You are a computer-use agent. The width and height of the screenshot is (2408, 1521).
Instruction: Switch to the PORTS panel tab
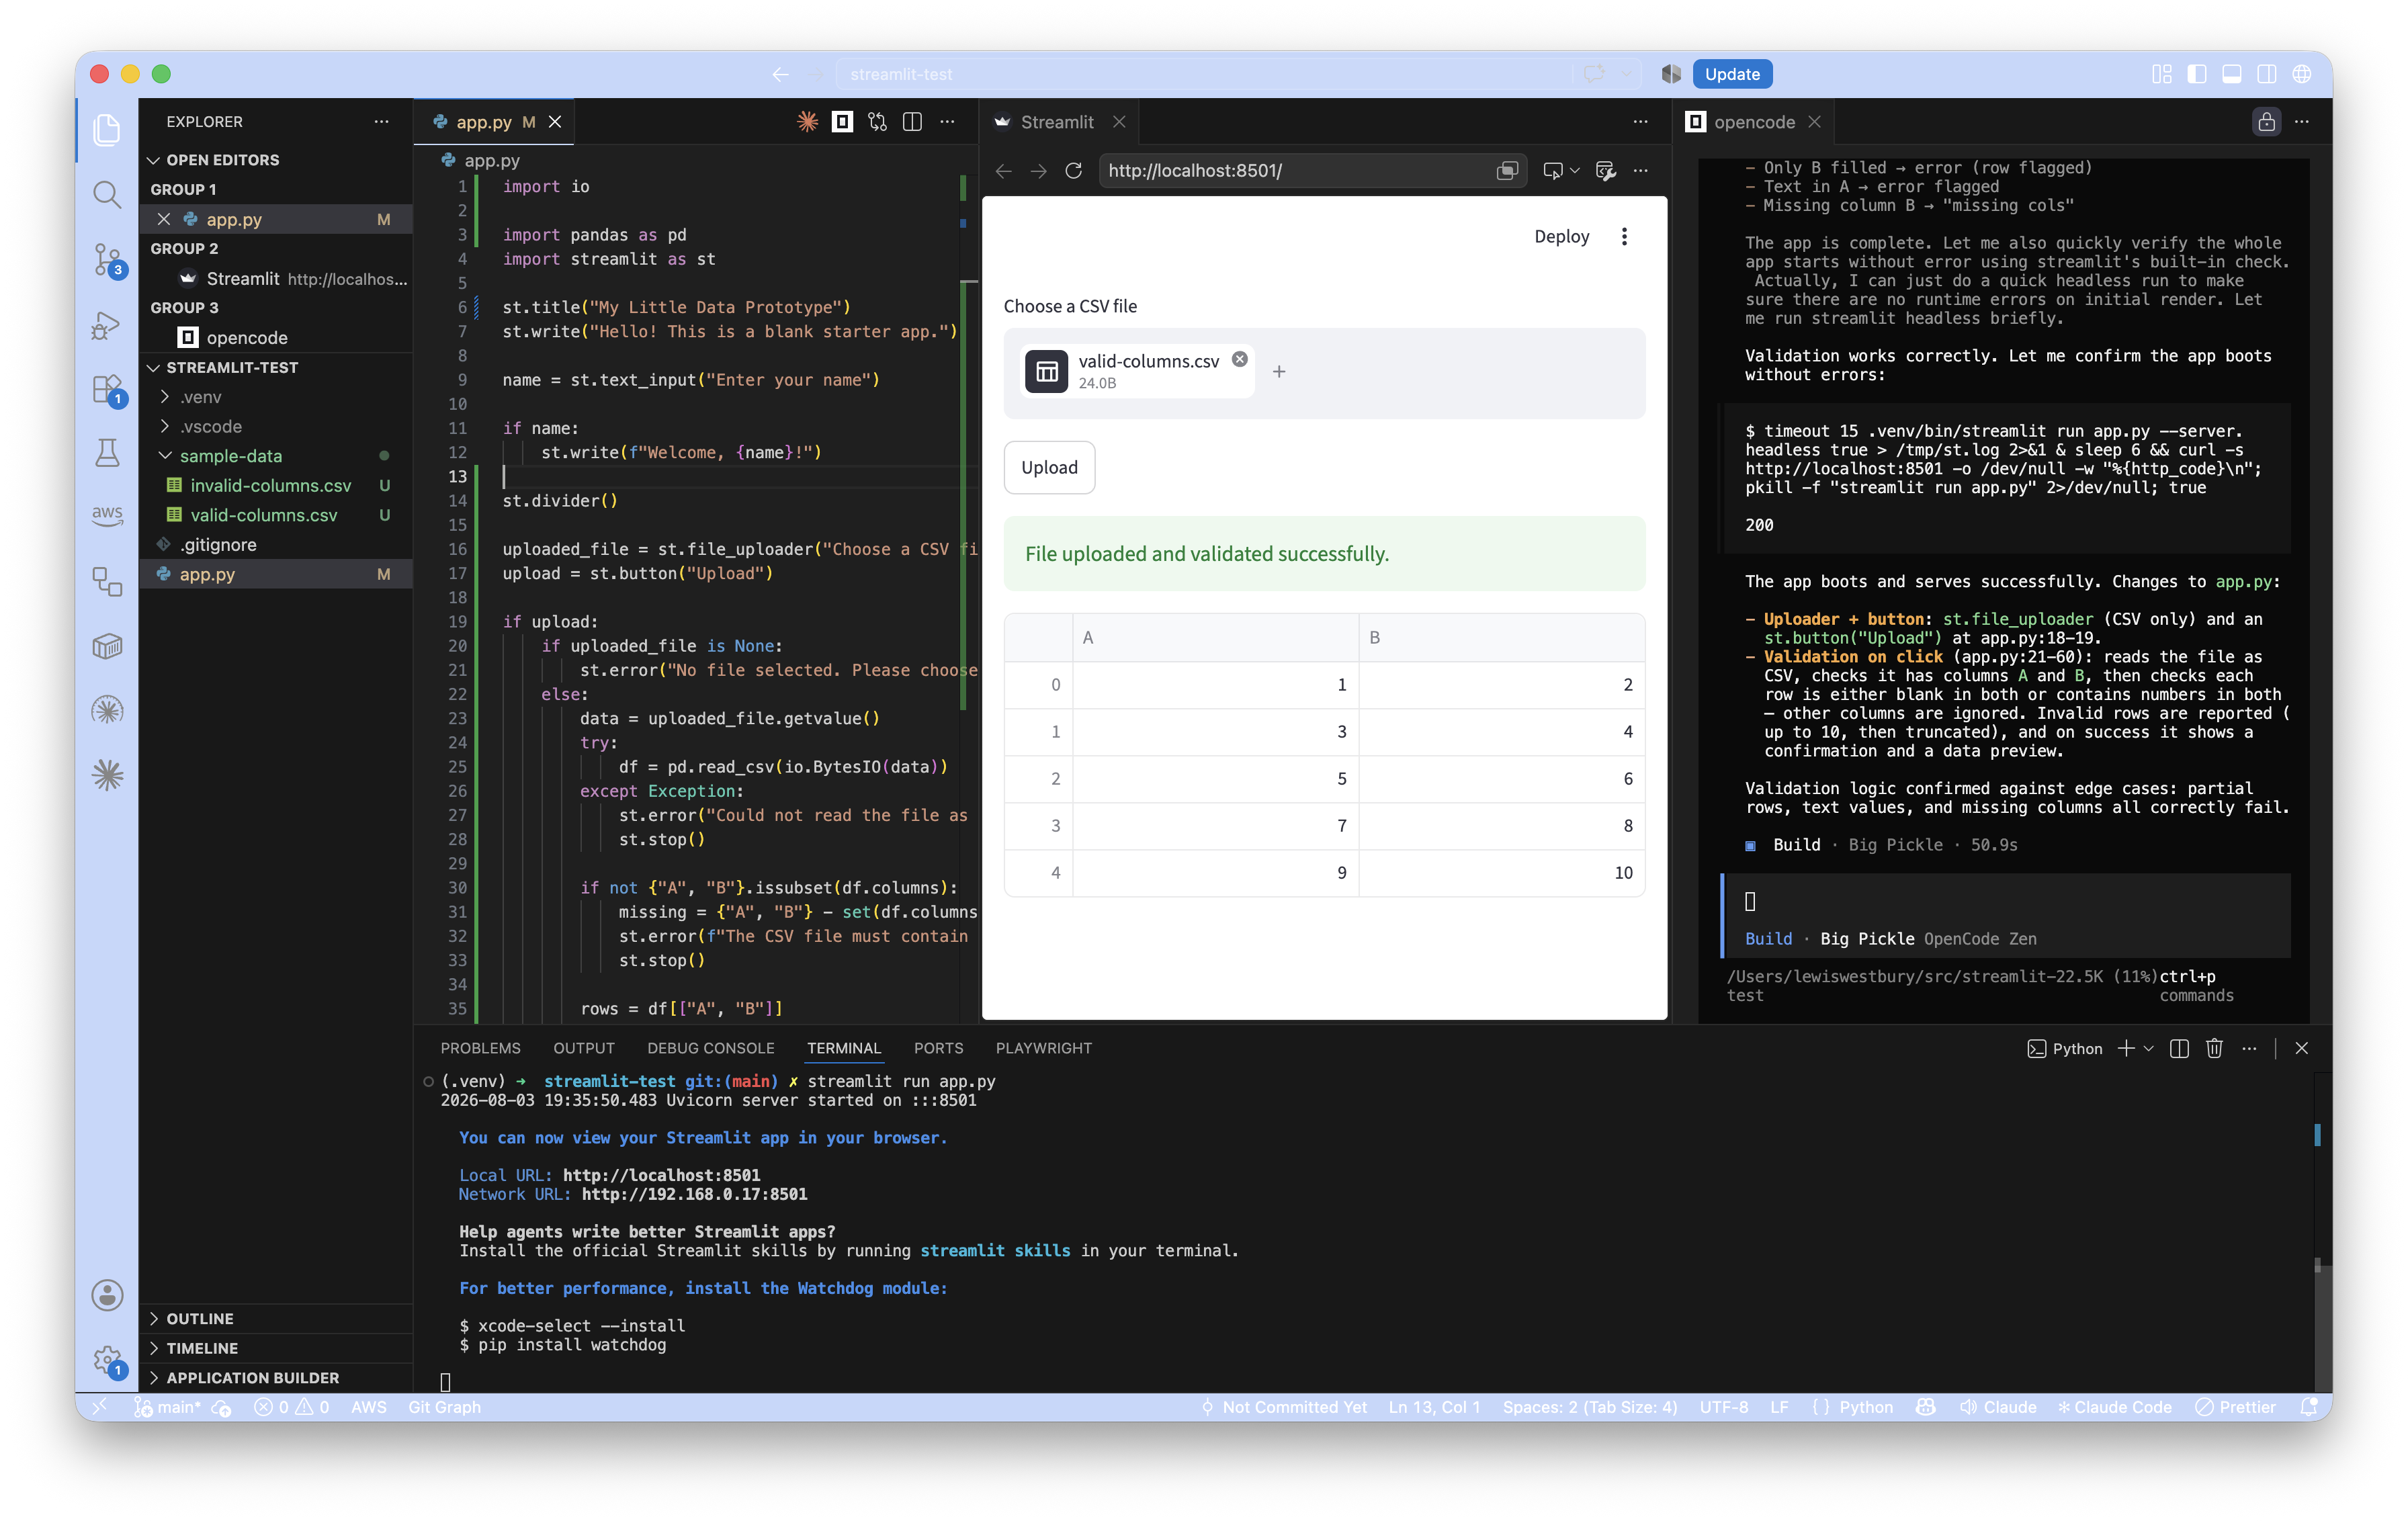(x=938, y=1048)
